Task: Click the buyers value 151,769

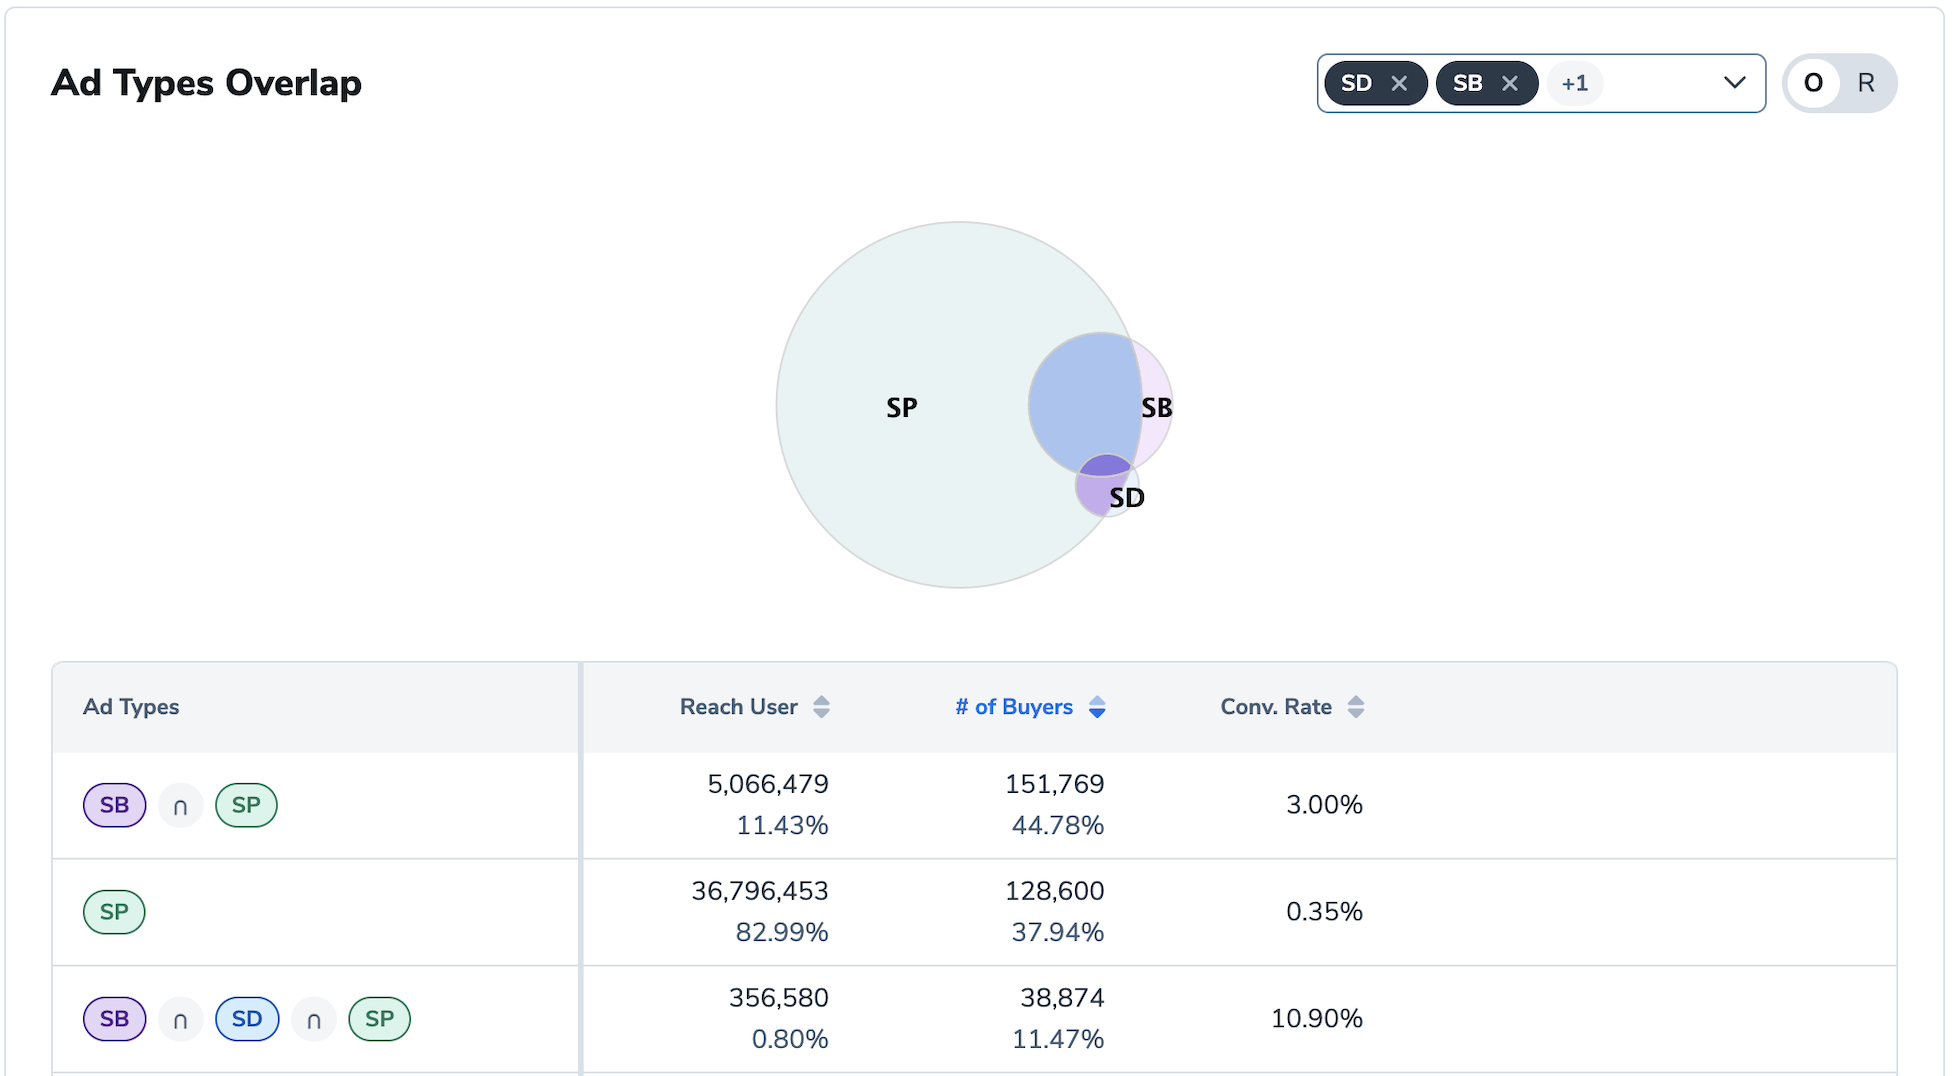Action: [1055, 784]
